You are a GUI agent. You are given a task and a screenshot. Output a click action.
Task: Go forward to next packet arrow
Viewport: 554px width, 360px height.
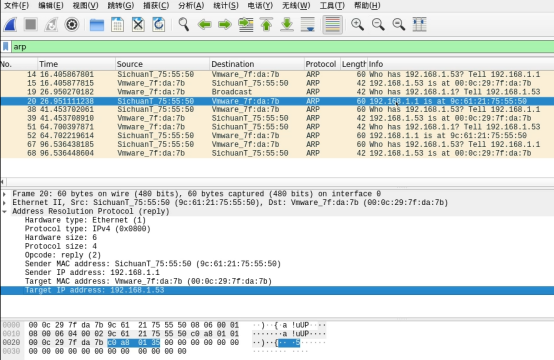pyautogui.click(x=225, y=24)
